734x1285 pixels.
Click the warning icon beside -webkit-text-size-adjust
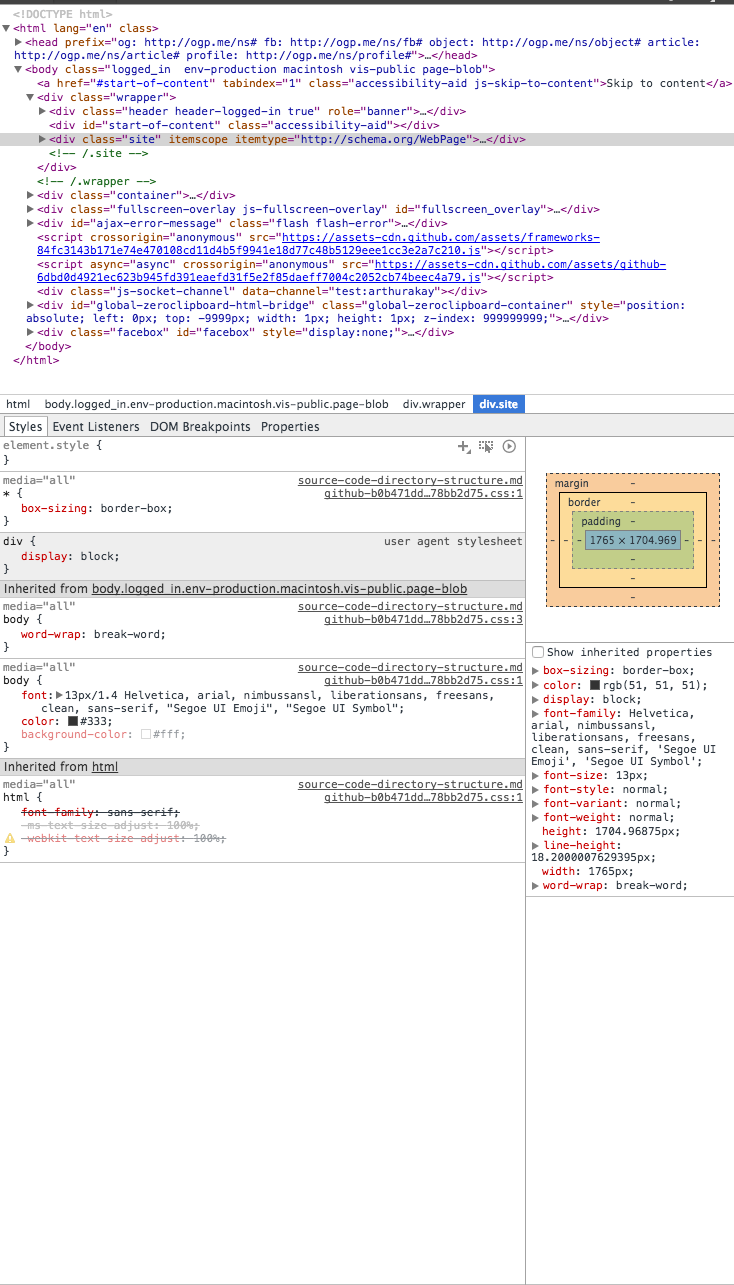(x=10, y=838)
